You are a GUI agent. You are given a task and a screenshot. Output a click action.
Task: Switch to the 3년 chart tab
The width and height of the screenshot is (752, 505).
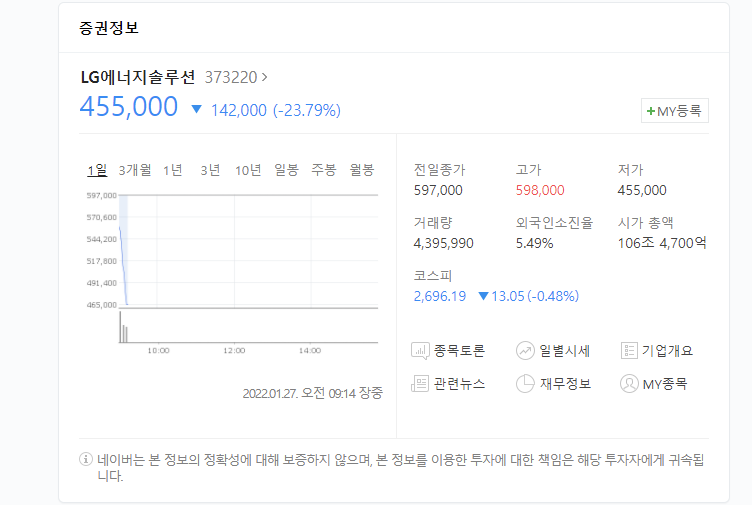[210, 170]
